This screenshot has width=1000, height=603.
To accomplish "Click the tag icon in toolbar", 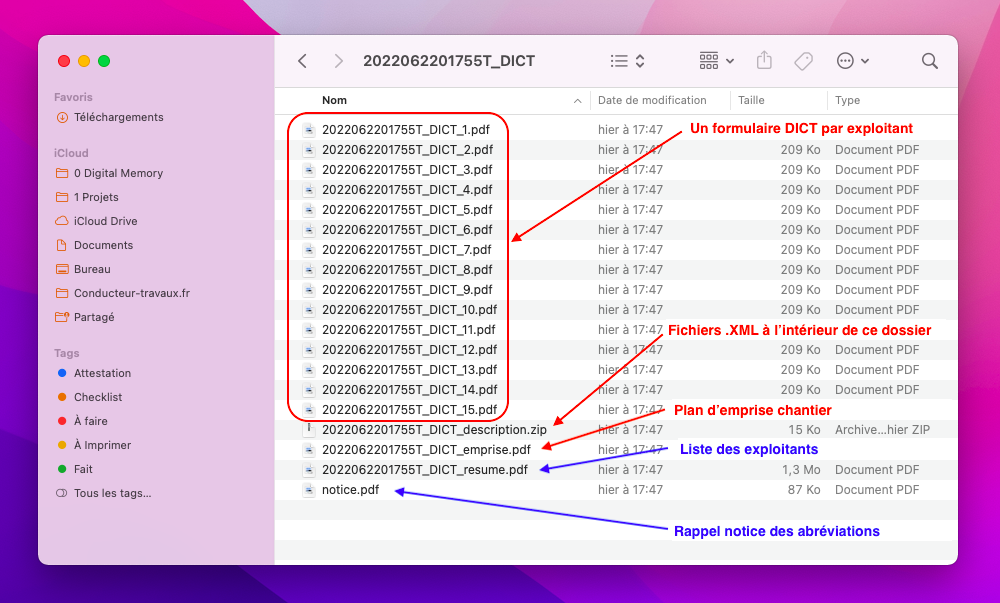I will pyautogui.click(x=803, y=61).
